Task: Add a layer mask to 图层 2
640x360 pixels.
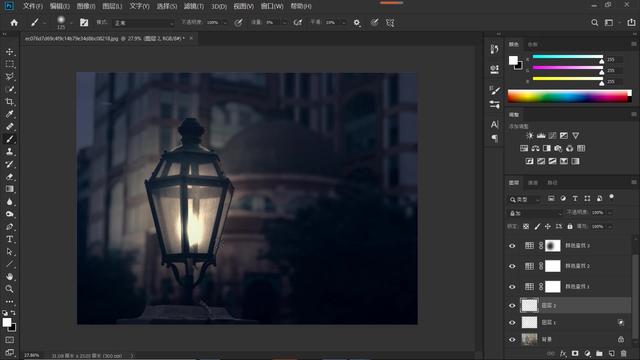Action: pos(575,353)
